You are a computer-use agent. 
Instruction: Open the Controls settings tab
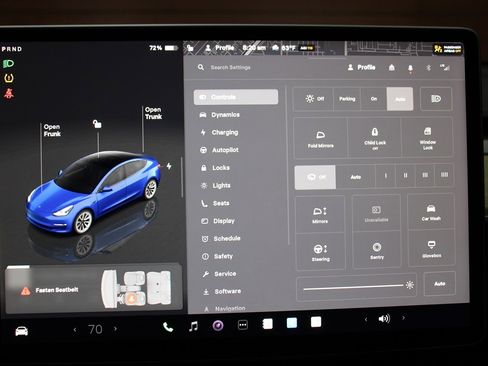point(236,97)
